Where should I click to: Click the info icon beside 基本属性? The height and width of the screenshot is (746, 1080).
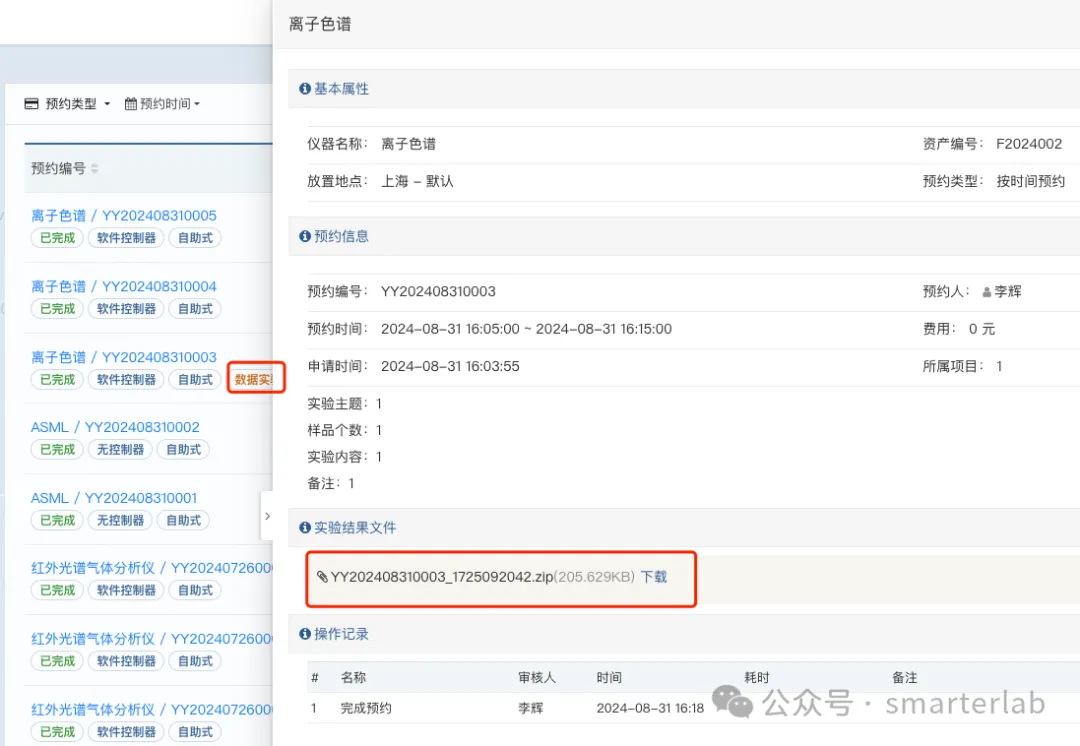point(304,89)
